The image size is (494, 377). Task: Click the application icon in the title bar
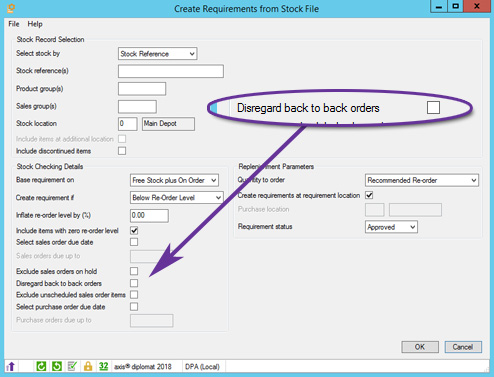pyautogui.click(x=11, y=8)
